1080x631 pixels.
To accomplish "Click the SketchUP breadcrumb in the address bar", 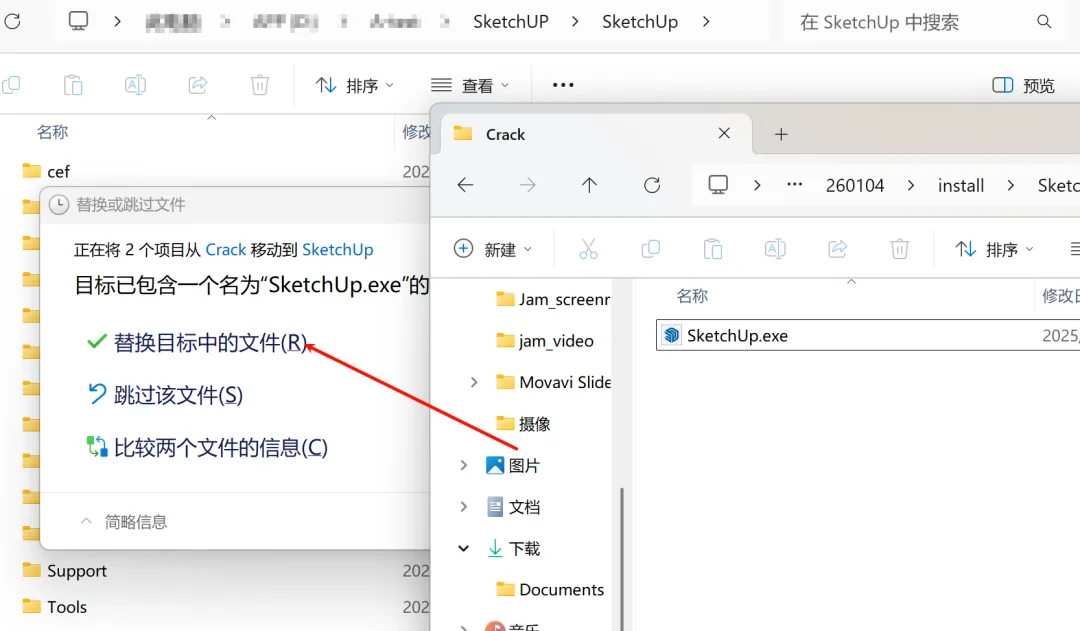I will [x=510, y=21].
